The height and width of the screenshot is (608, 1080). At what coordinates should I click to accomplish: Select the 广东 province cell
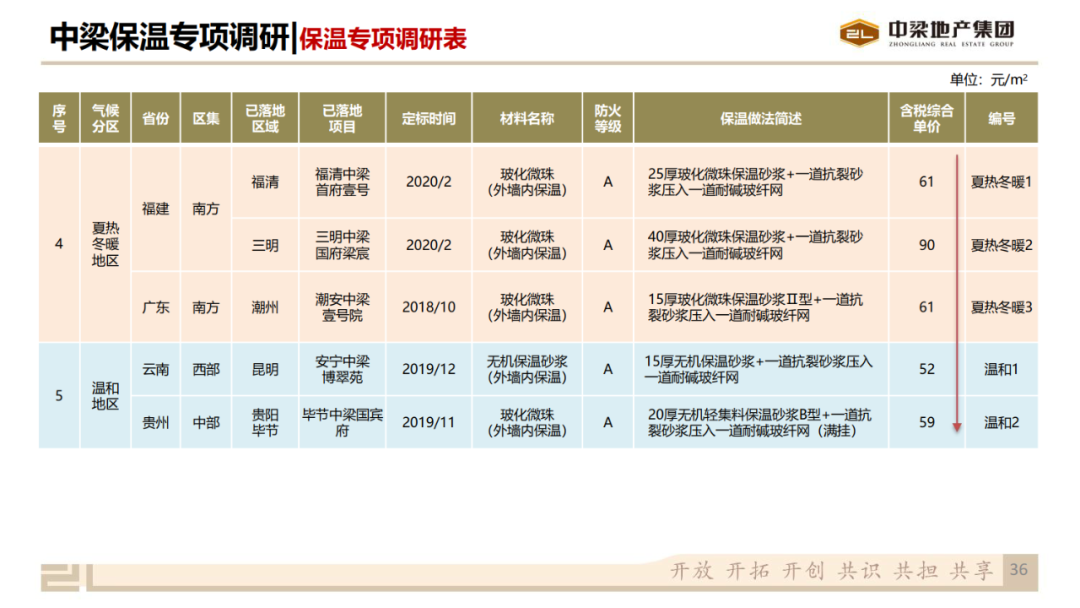point(156,307)
